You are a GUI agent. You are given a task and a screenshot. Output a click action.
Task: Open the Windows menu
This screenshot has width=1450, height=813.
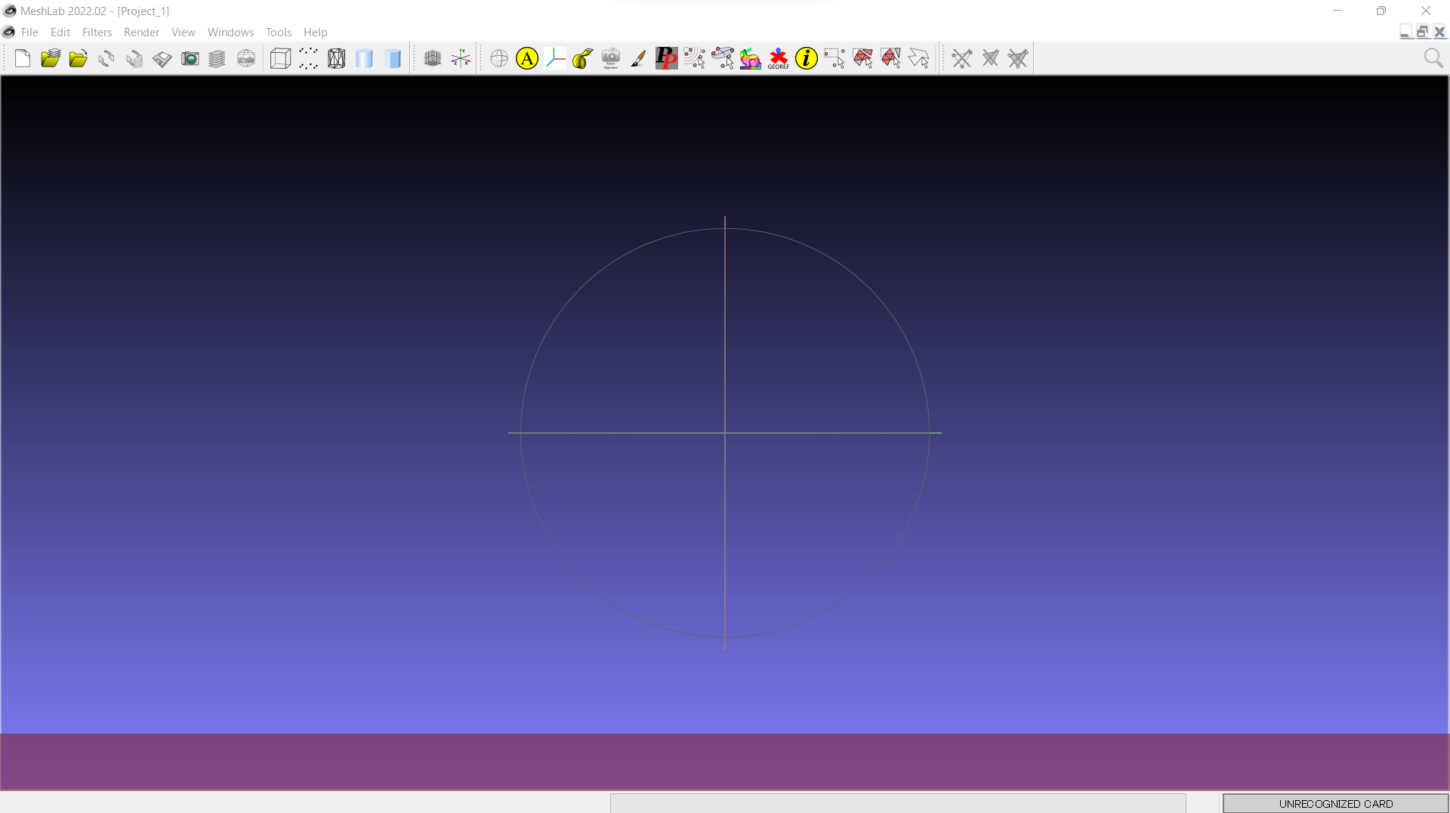[x=231, y=32]
